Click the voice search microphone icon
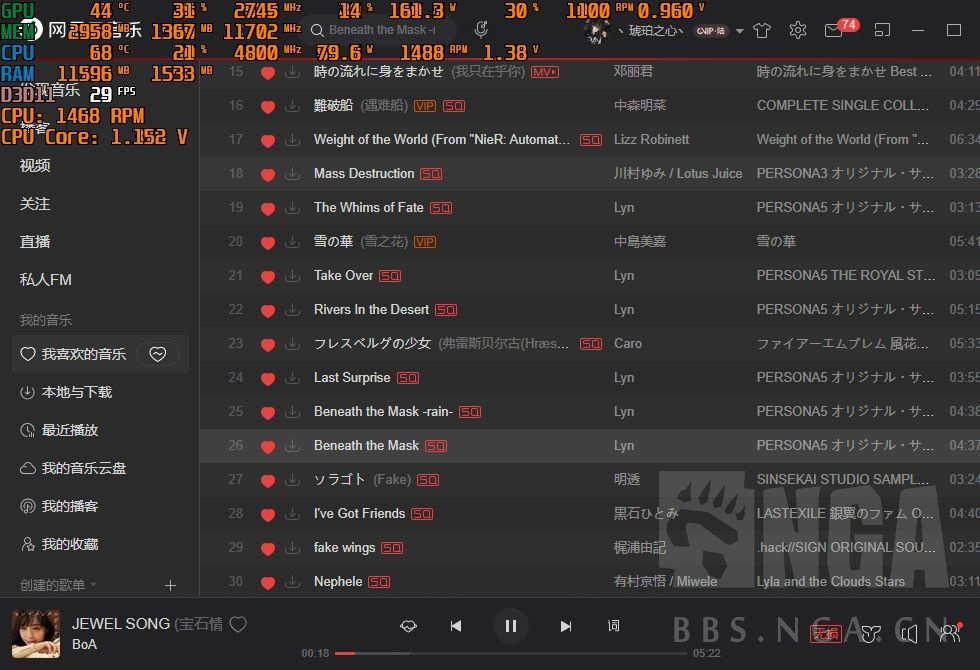The width and height of the screenshot is (980, 670). [481, 30]
